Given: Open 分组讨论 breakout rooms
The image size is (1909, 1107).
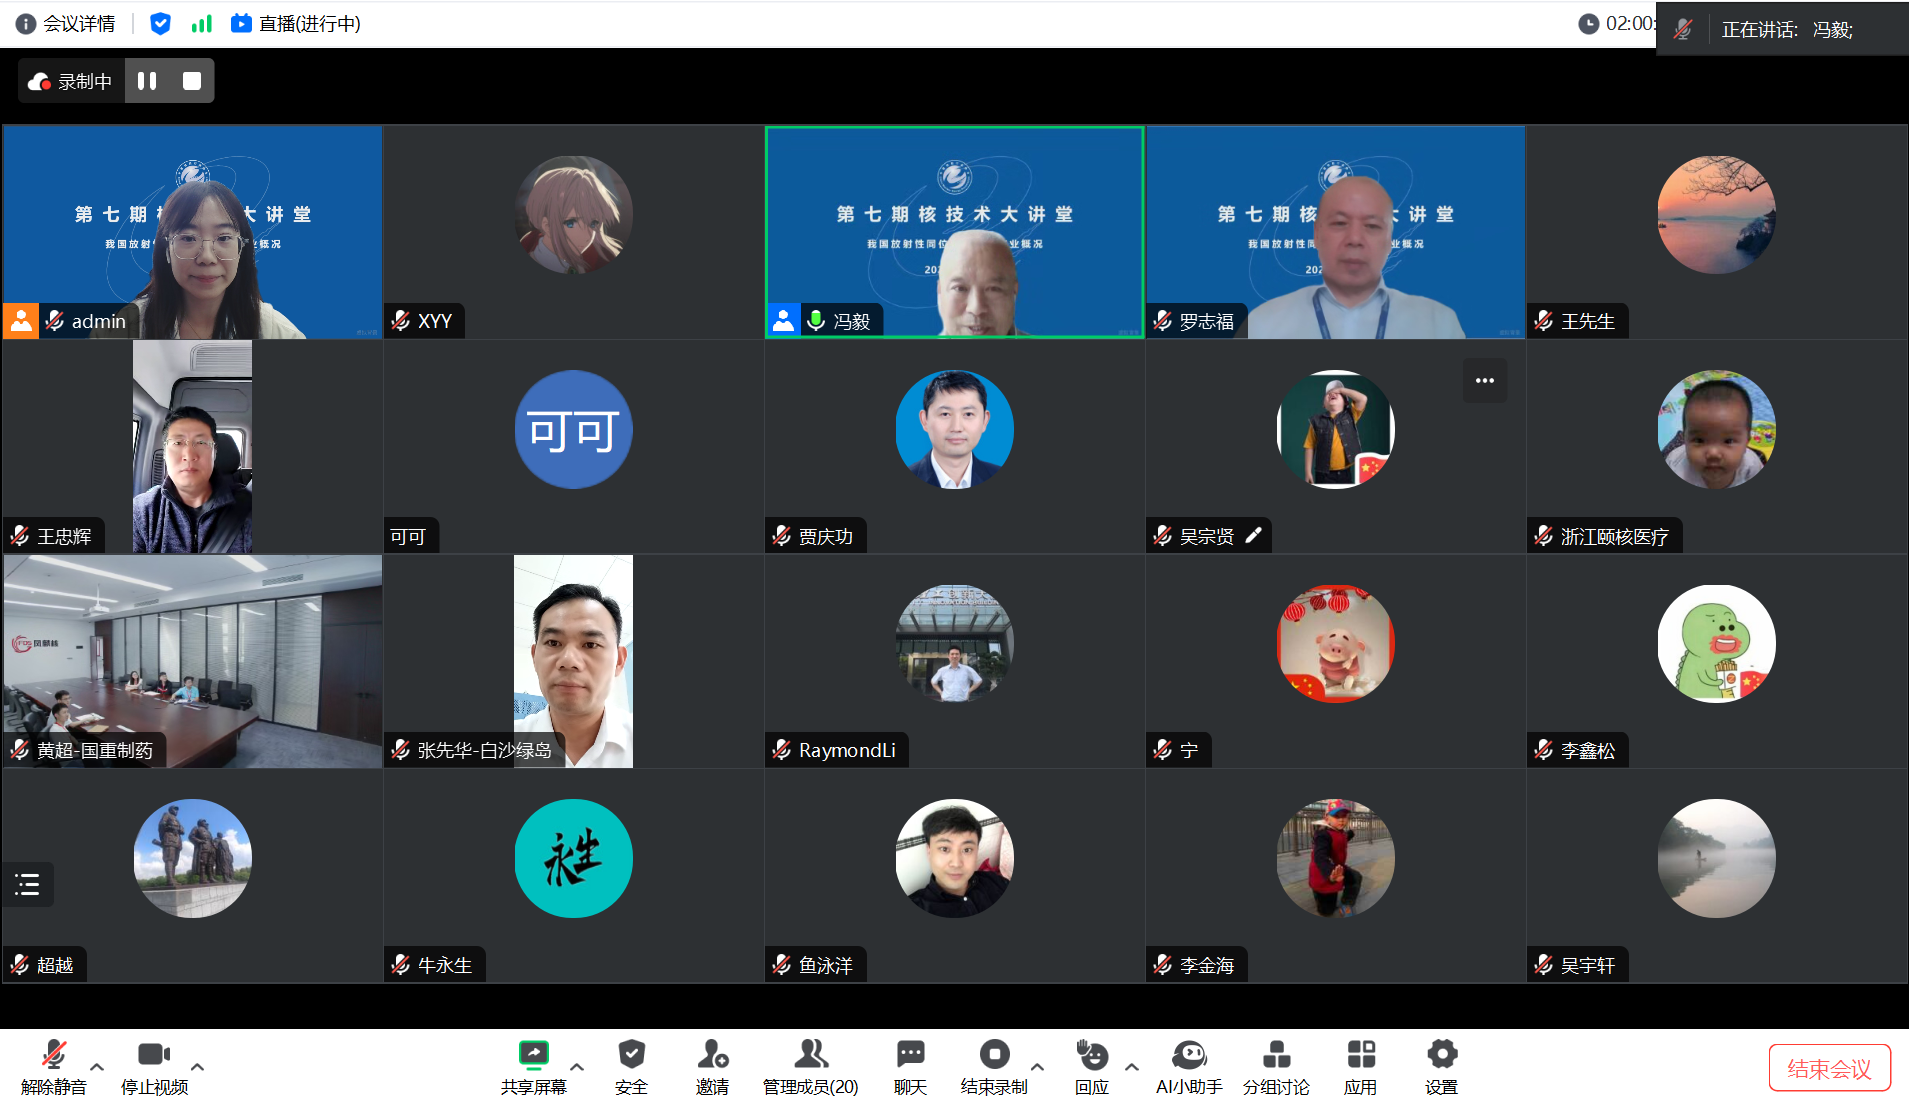Looking at the screenshot, I should pos(1276,1066).
